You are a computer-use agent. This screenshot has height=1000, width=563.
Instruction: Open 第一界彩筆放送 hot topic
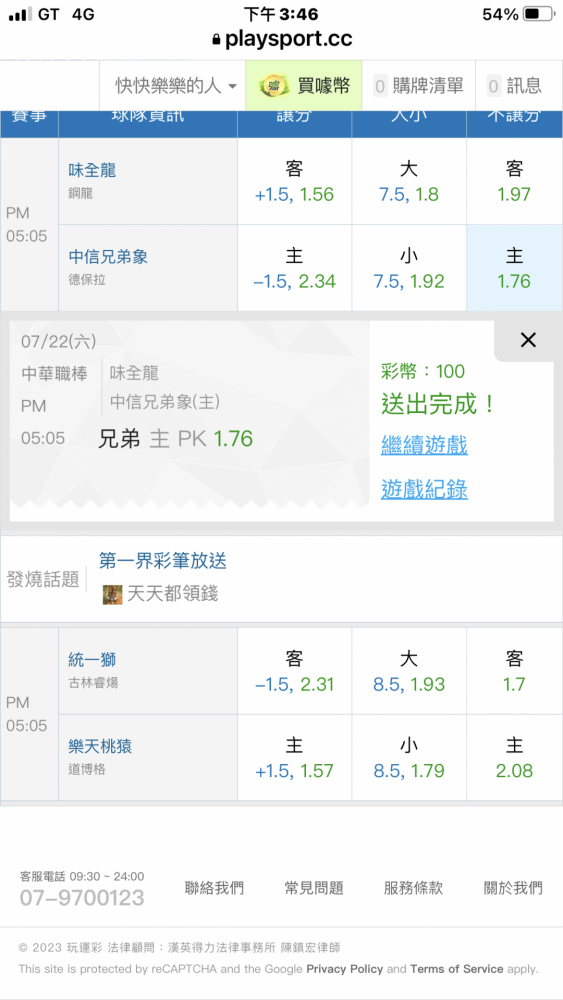tap(163, 561)
